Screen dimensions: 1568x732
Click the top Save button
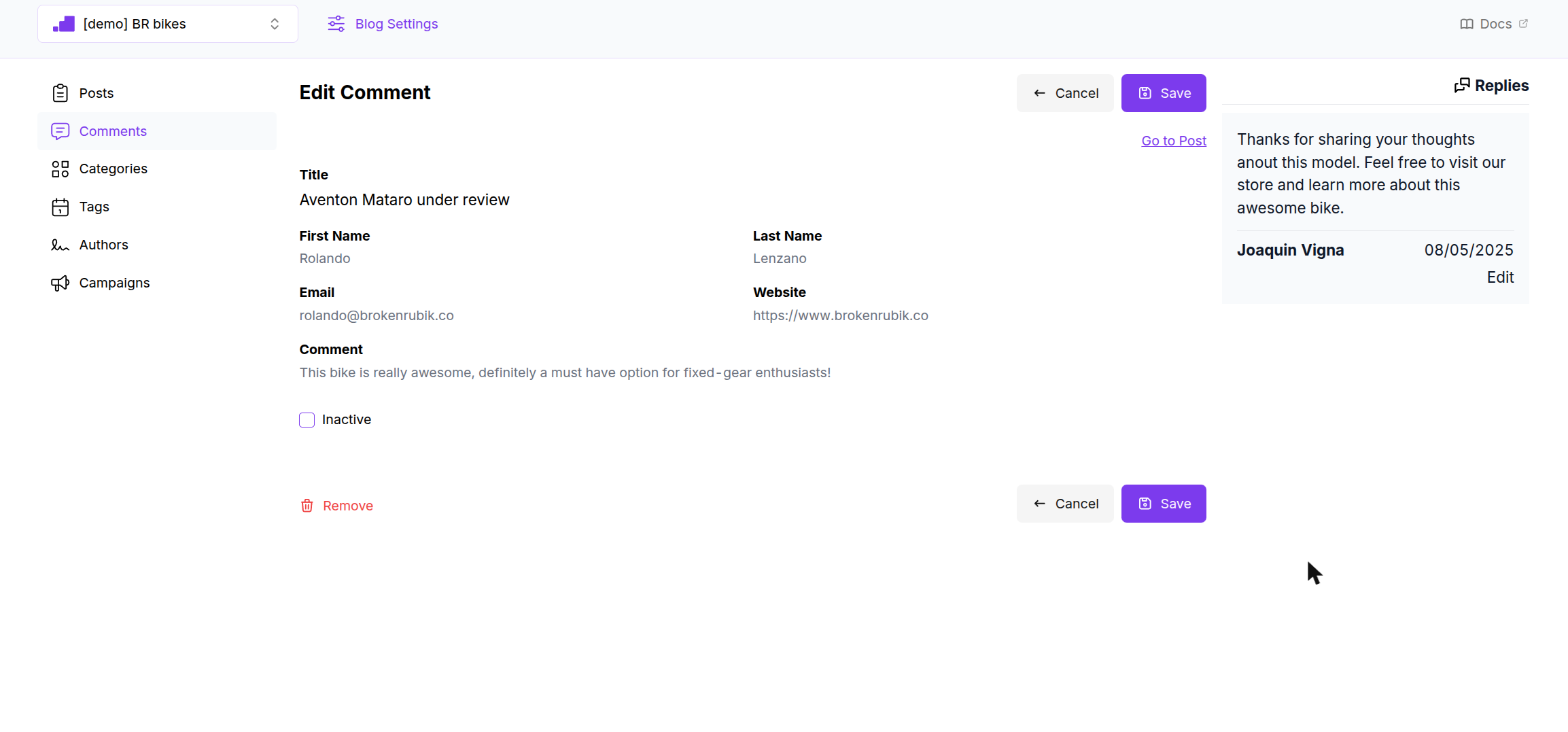click(x=1163, y=93)
